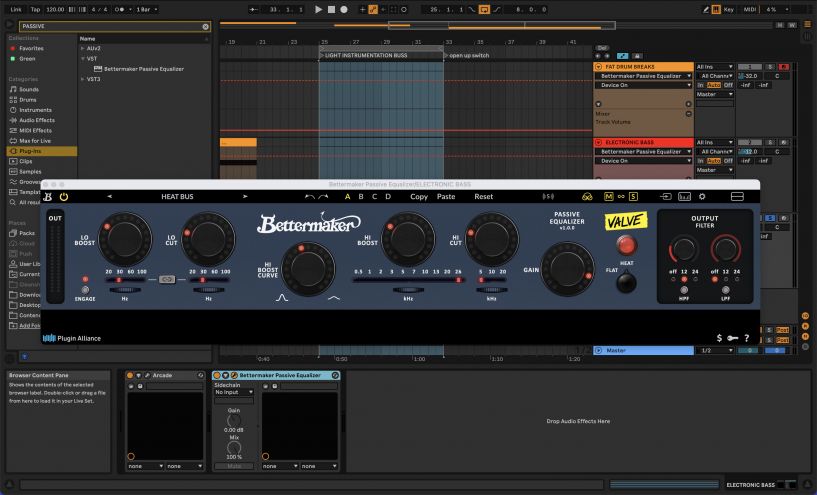Open FAT DRUM BREAKS Device On dropdown
817x495 pixels.
[643, 85]
